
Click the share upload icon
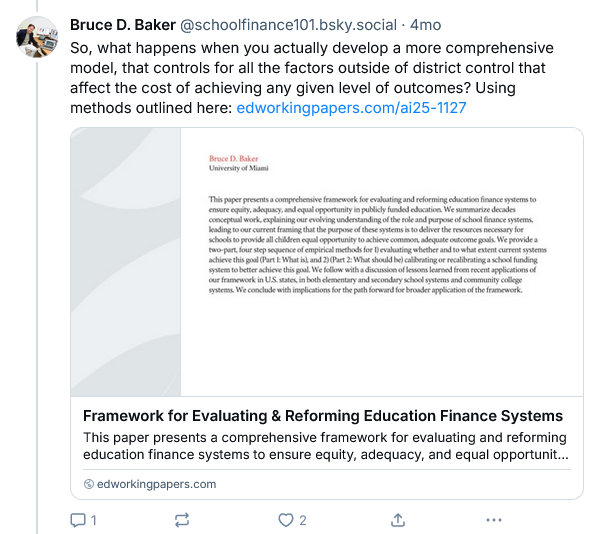click(x=397, y=520)
